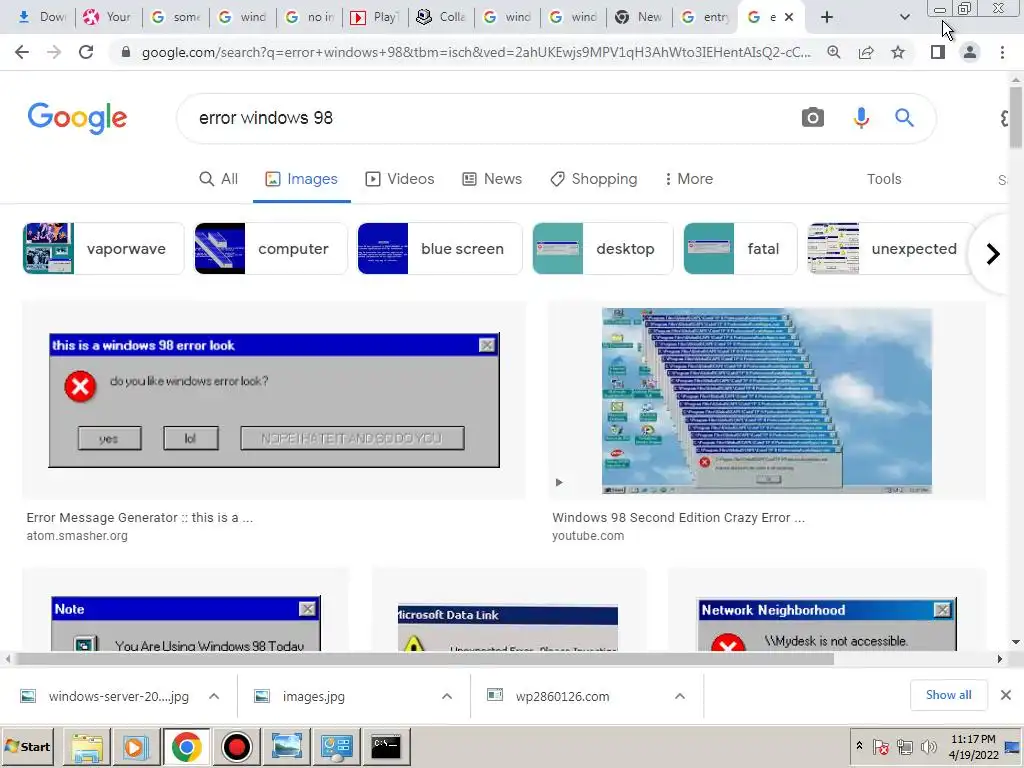Click the horizontal page scrollbar
This screenshot has height=768, width=1024.
pyautogui.click(x=424, y=659)
